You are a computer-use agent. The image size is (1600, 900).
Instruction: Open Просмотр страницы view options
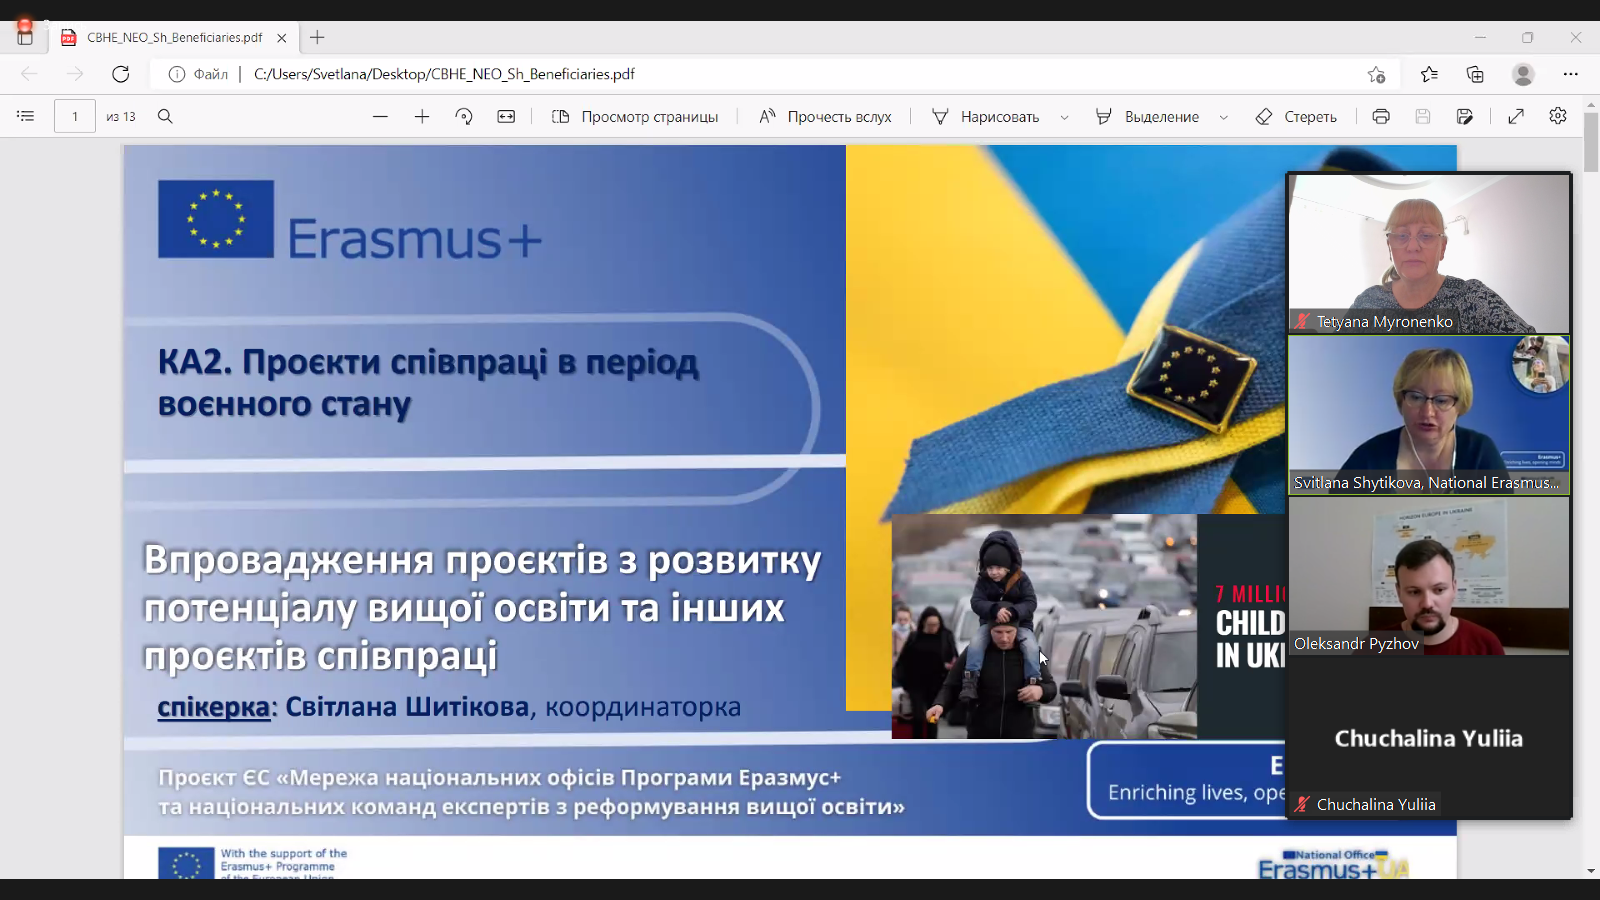[635, 116]
